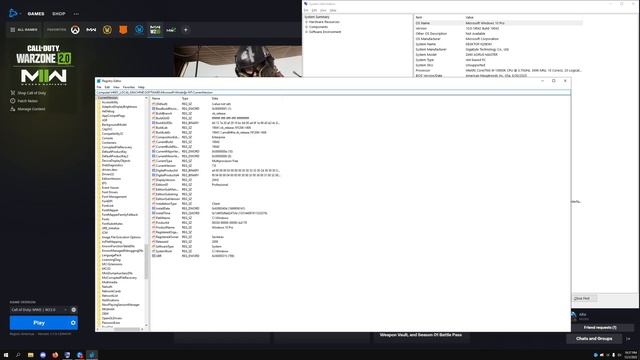The width and height of the screenshot is (640, 360).
Task: Select the Font Management registry key
Action: point(114,197)
